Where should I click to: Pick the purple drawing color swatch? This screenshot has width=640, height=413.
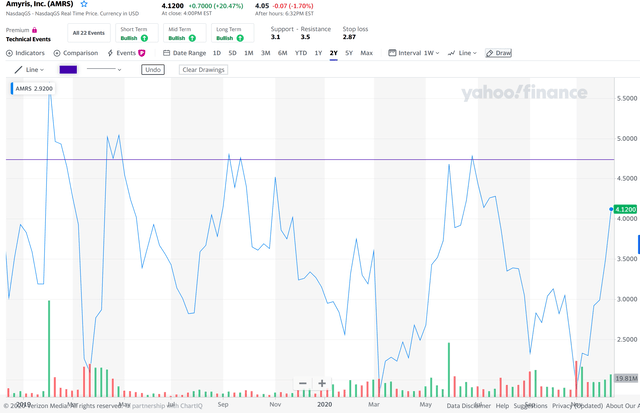pyautogui.click(x=68, y=70)
